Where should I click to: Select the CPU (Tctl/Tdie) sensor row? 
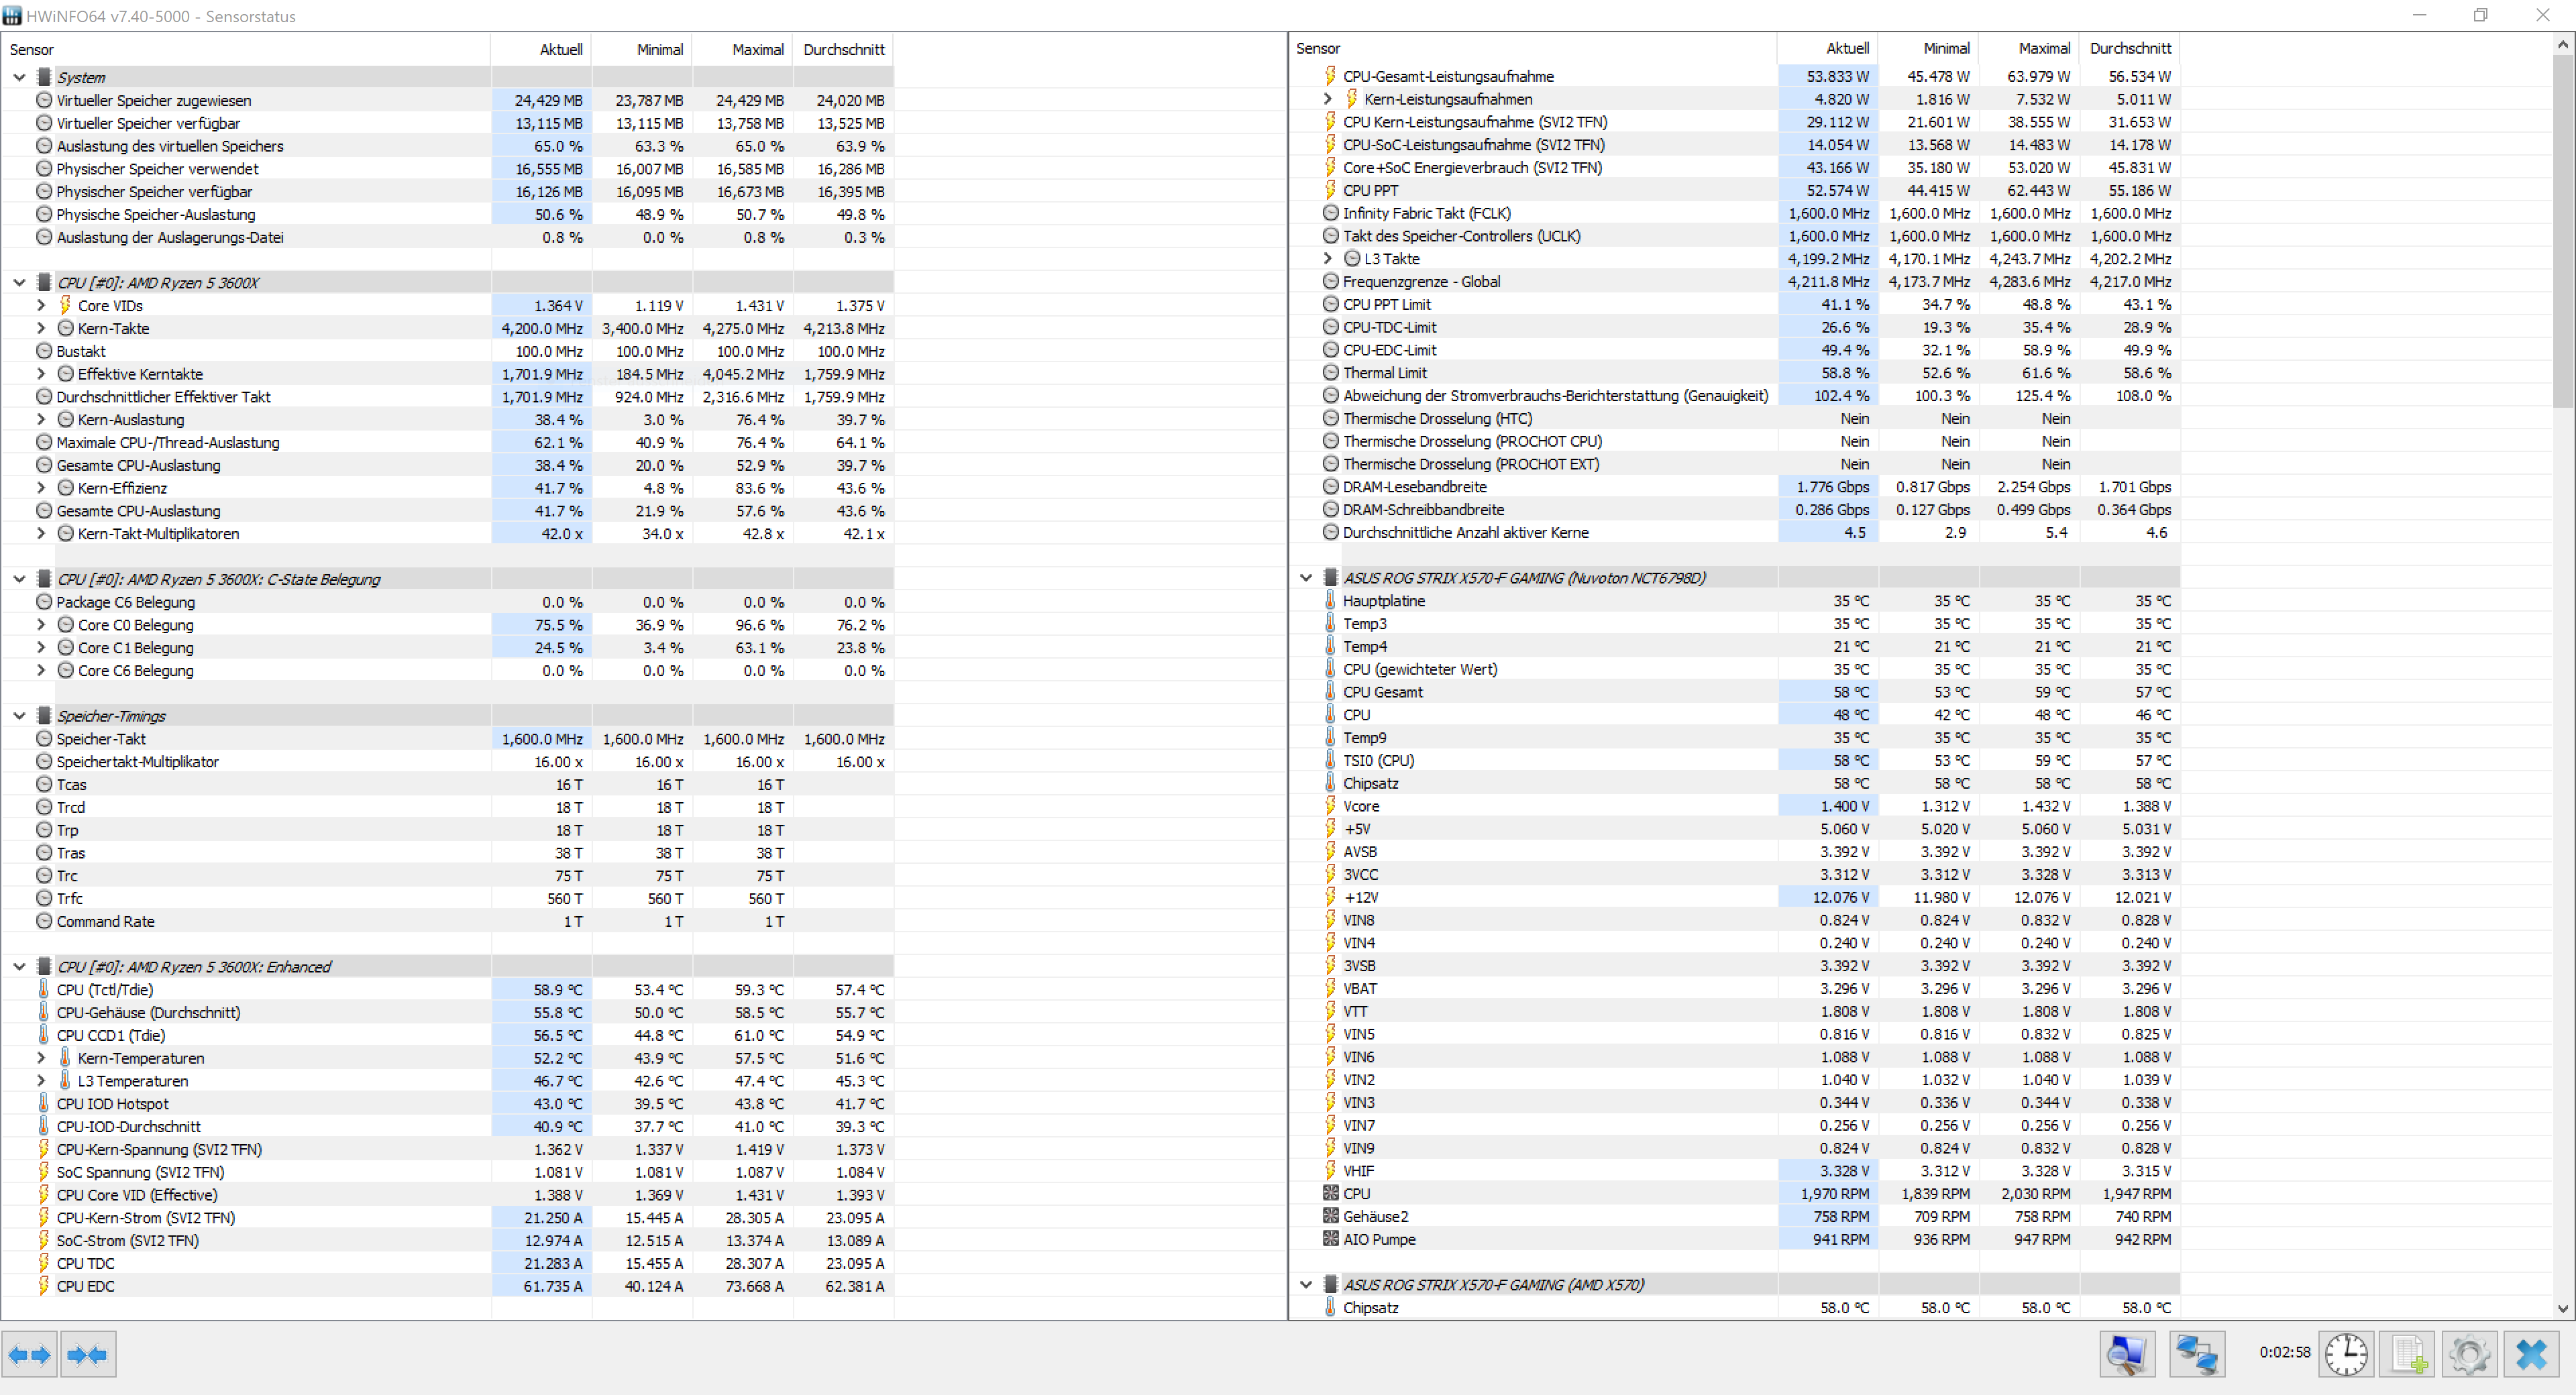105,989
